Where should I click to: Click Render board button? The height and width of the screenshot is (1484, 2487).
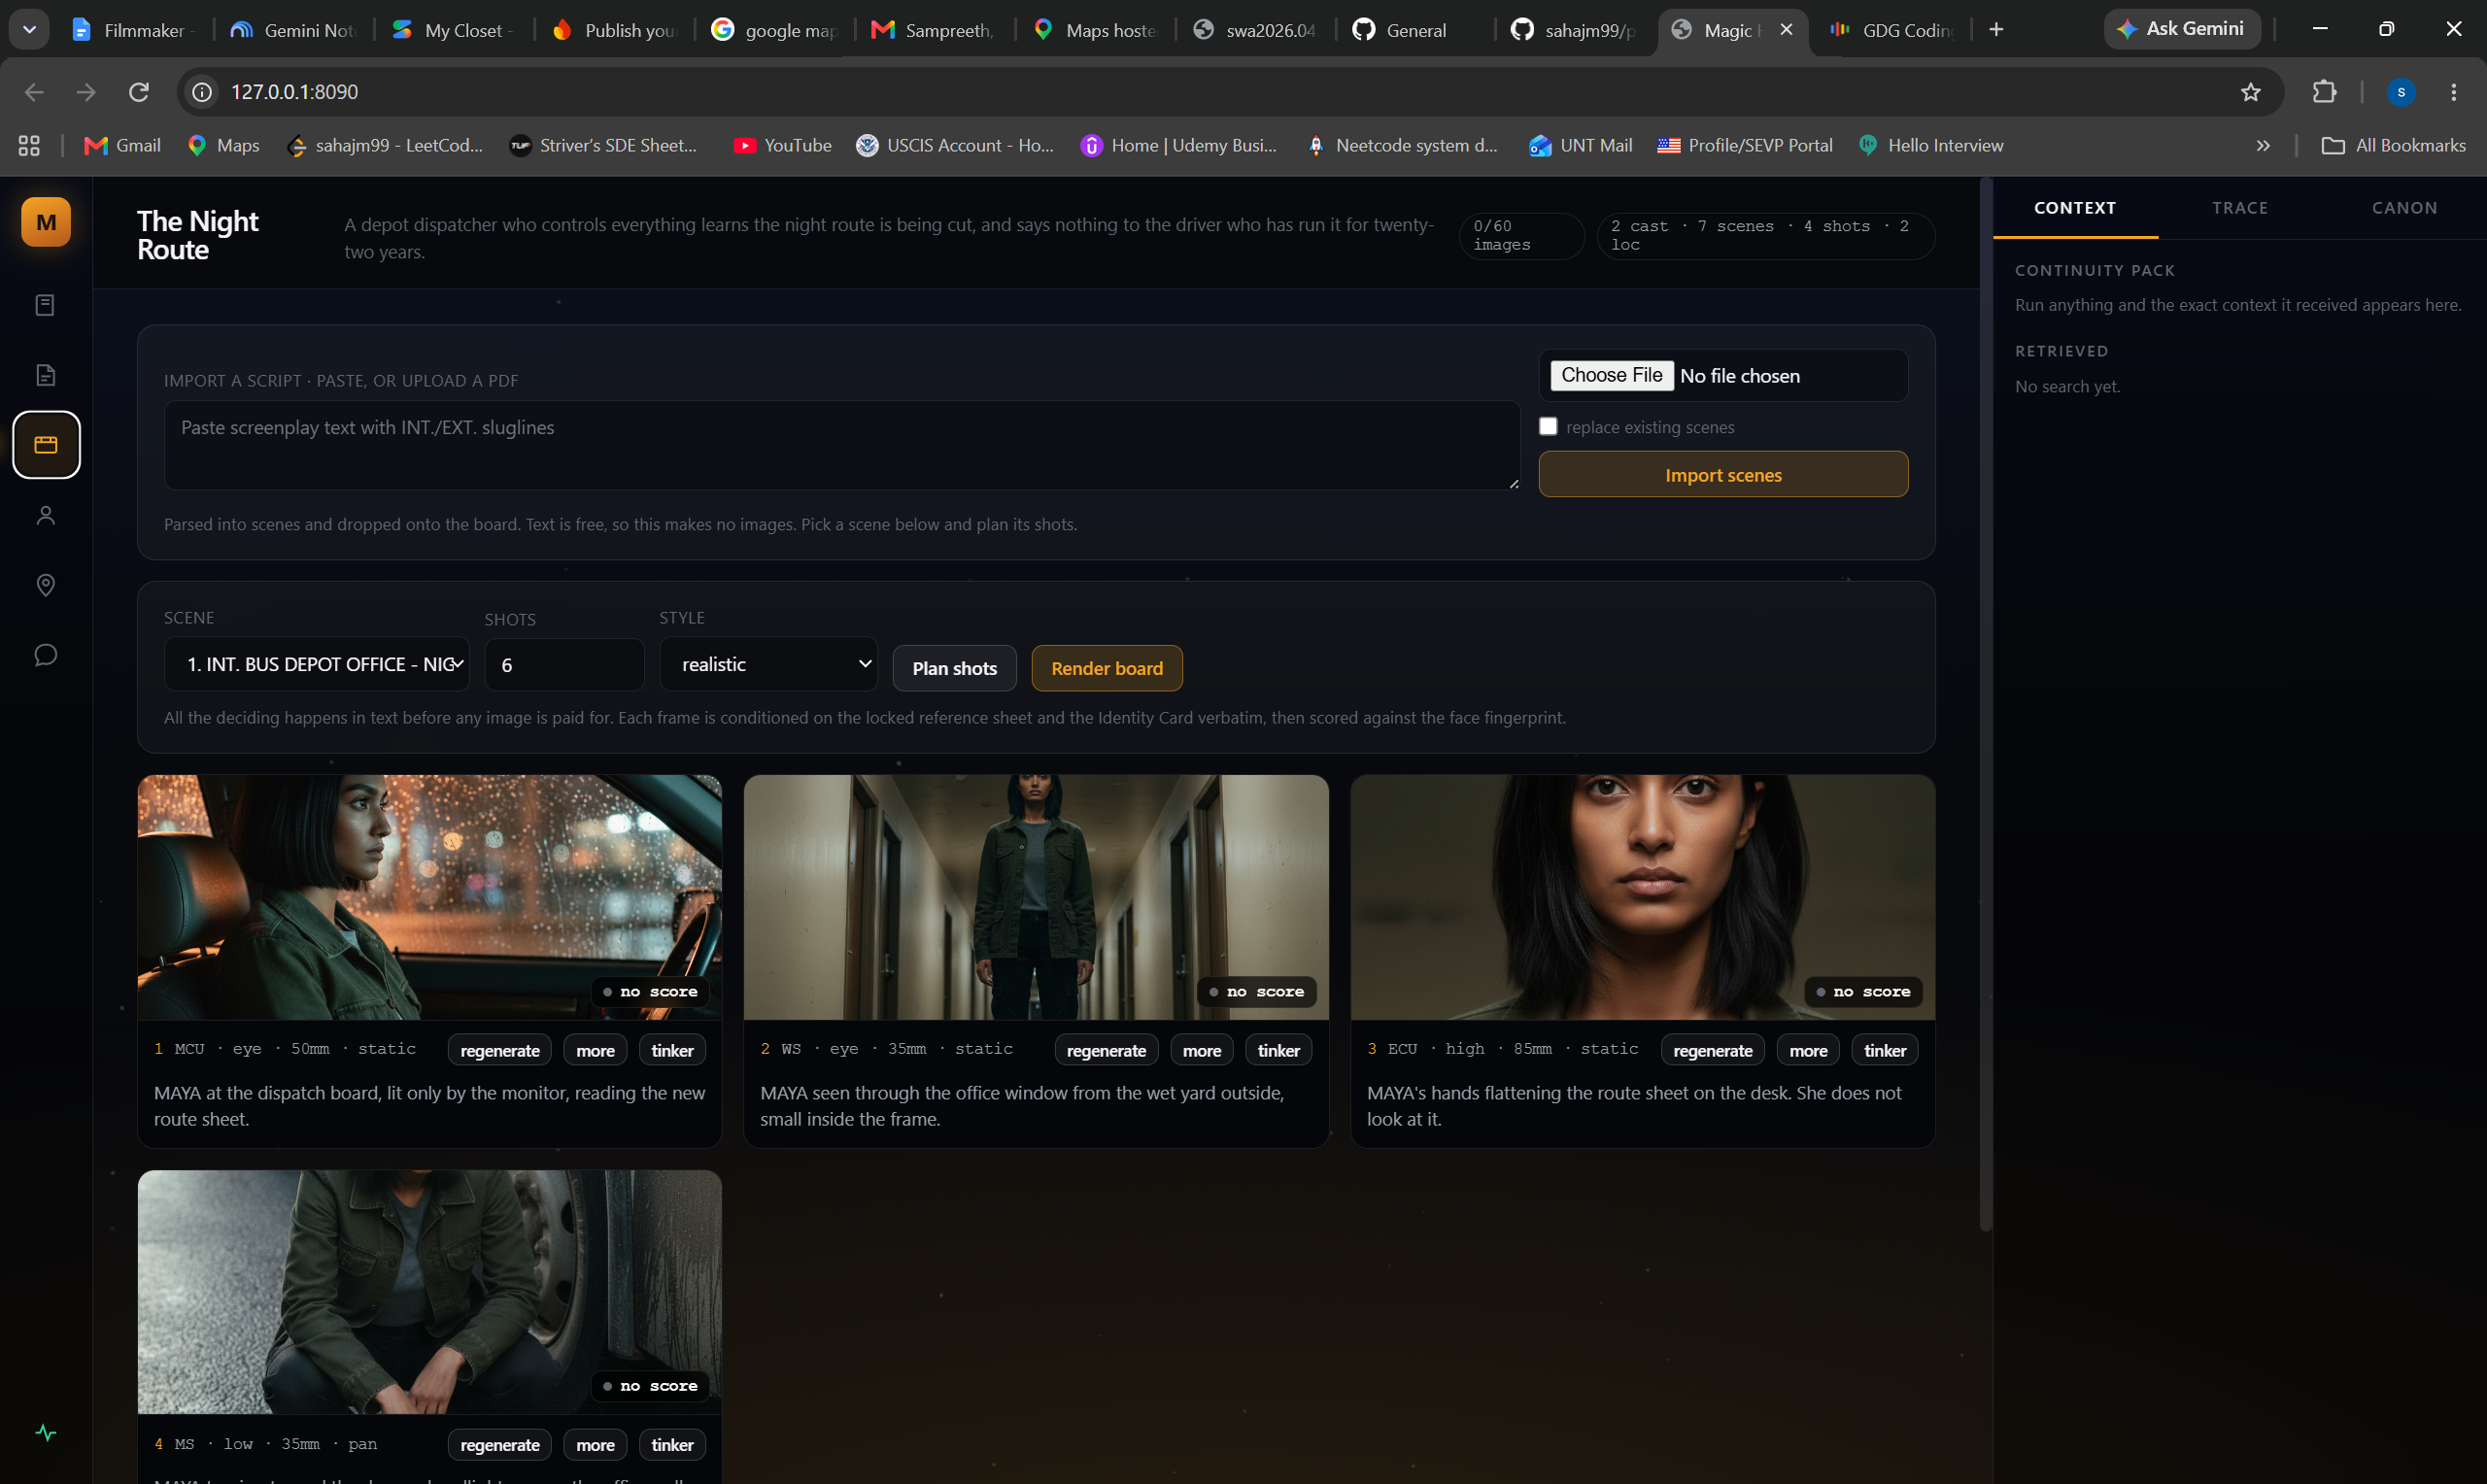[1106, 668]
